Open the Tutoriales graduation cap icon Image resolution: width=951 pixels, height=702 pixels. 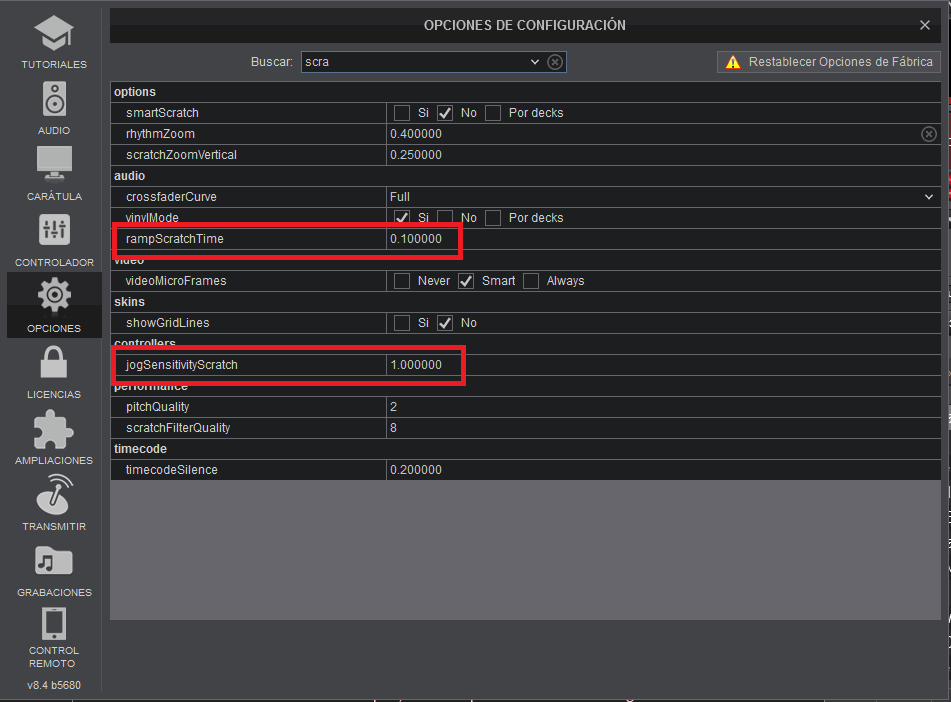(54, 33)
